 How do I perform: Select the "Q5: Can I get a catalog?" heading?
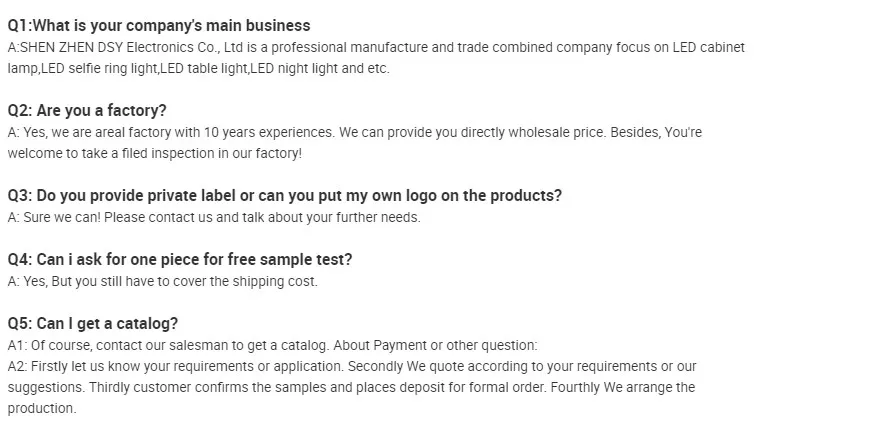[x=93, y=324]
